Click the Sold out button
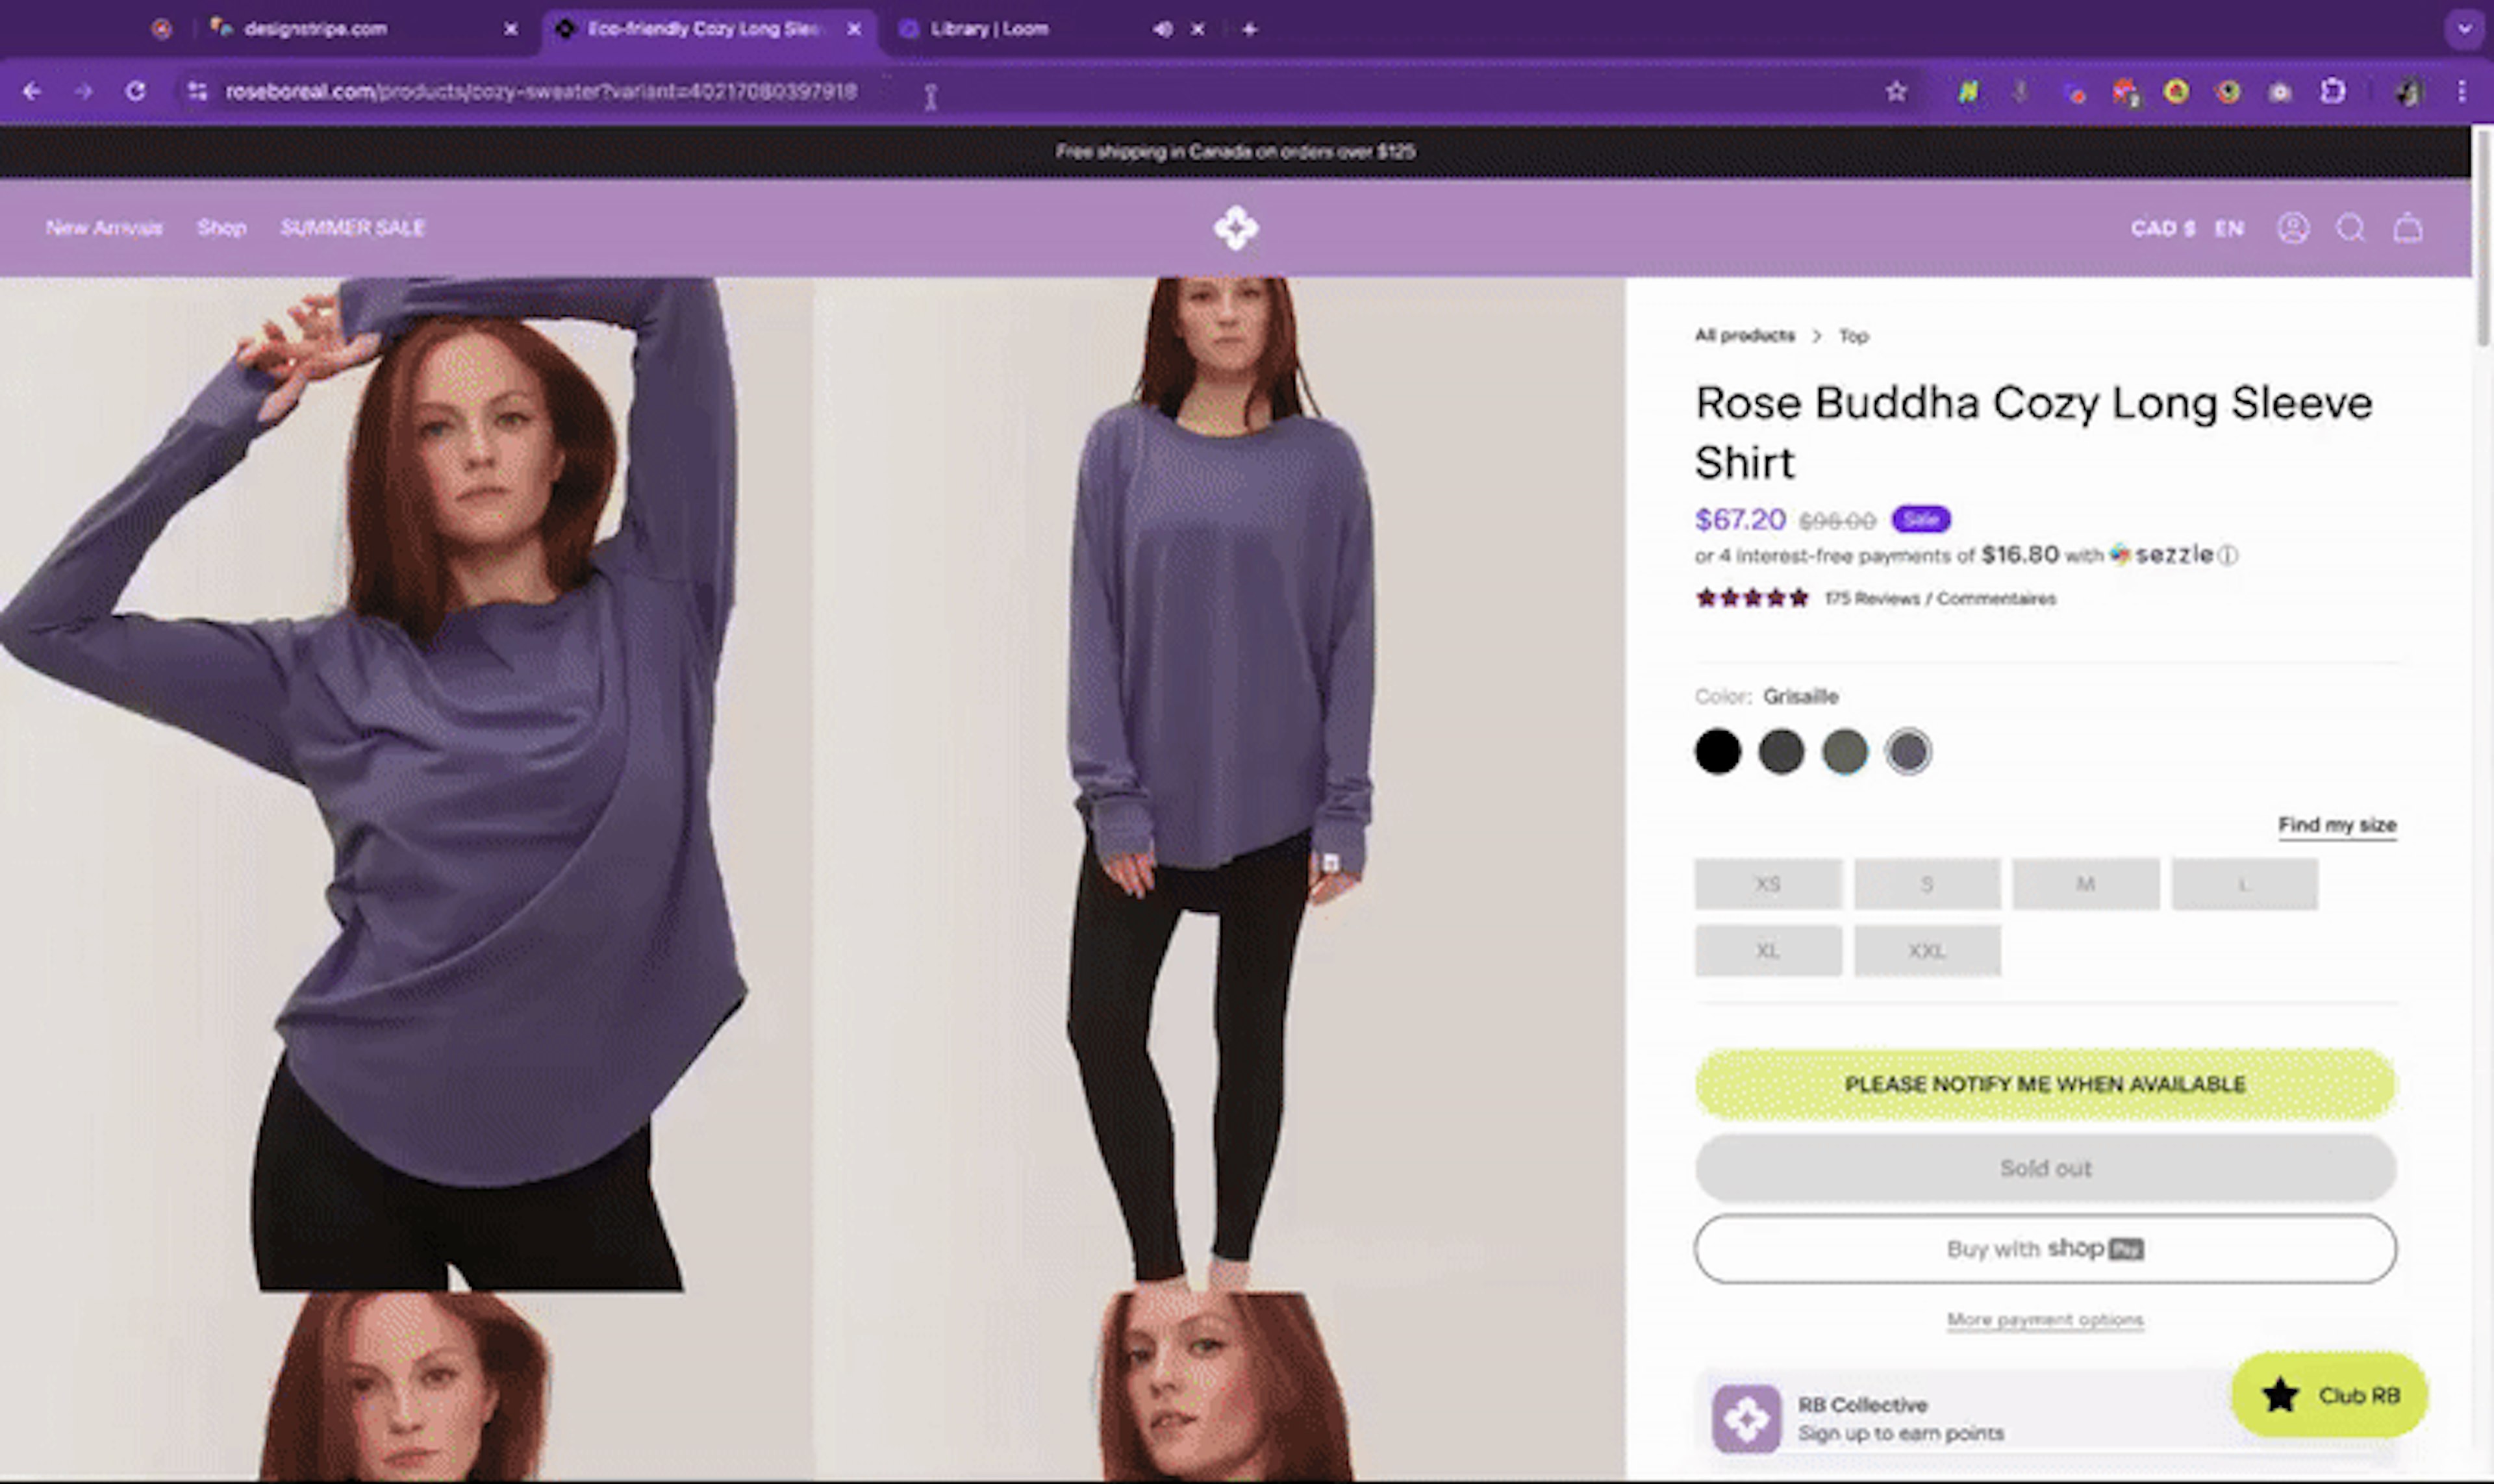Viewport: 2494px width, 1484px height. coord(2045,1167)
